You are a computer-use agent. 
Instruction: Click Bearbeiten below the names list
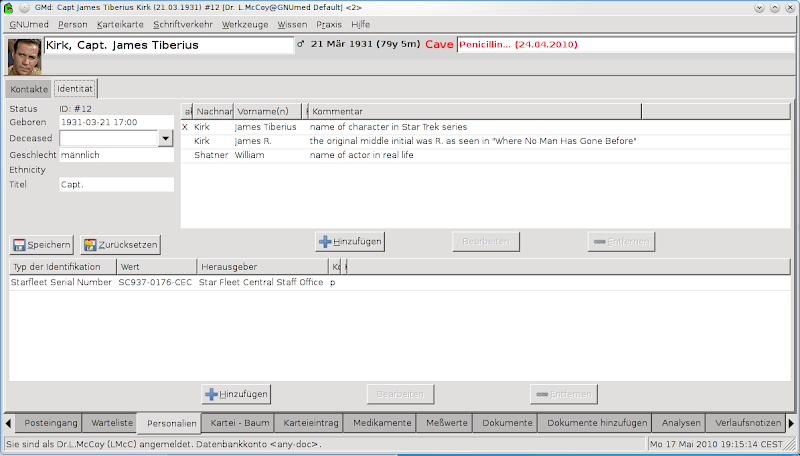[x=486, y=242]
